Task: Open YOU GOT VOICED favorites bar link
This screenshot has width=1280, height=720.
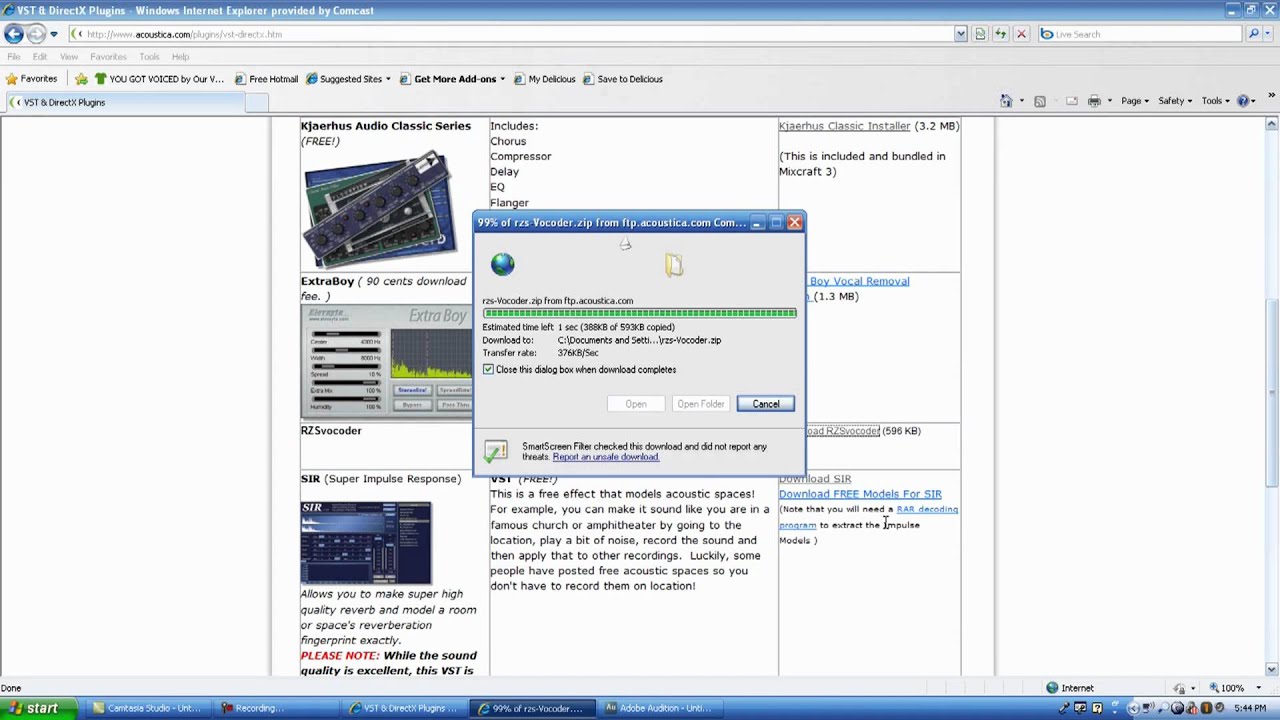Action: tap(159, 79)
